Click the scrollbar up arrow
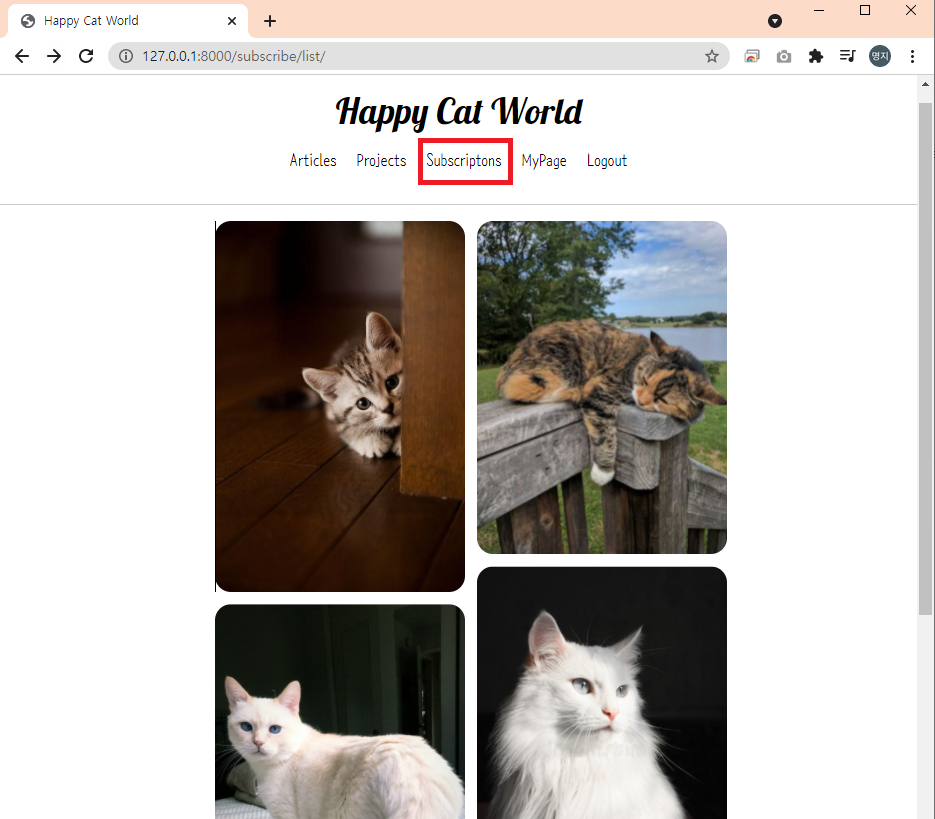The image size is (935, 819). [x=925, y=84]
